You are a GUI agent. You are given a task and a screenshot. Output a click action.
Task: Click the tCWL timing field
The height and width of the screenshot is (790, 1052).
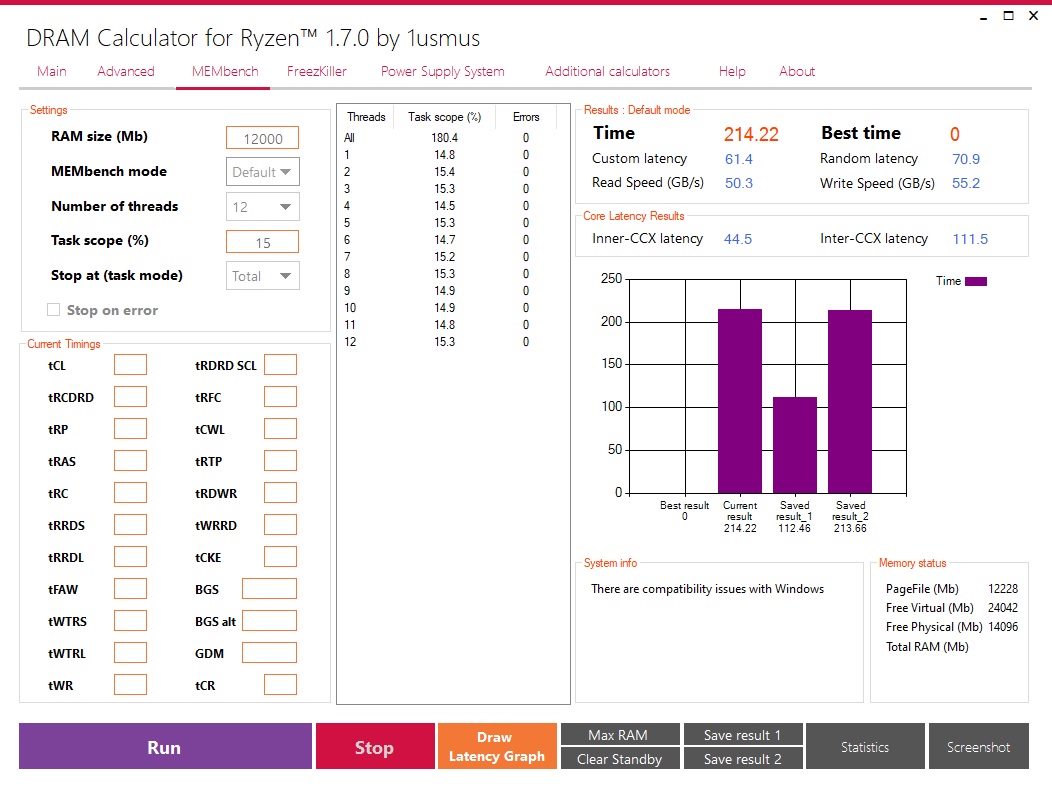click(x=280, y=429)
